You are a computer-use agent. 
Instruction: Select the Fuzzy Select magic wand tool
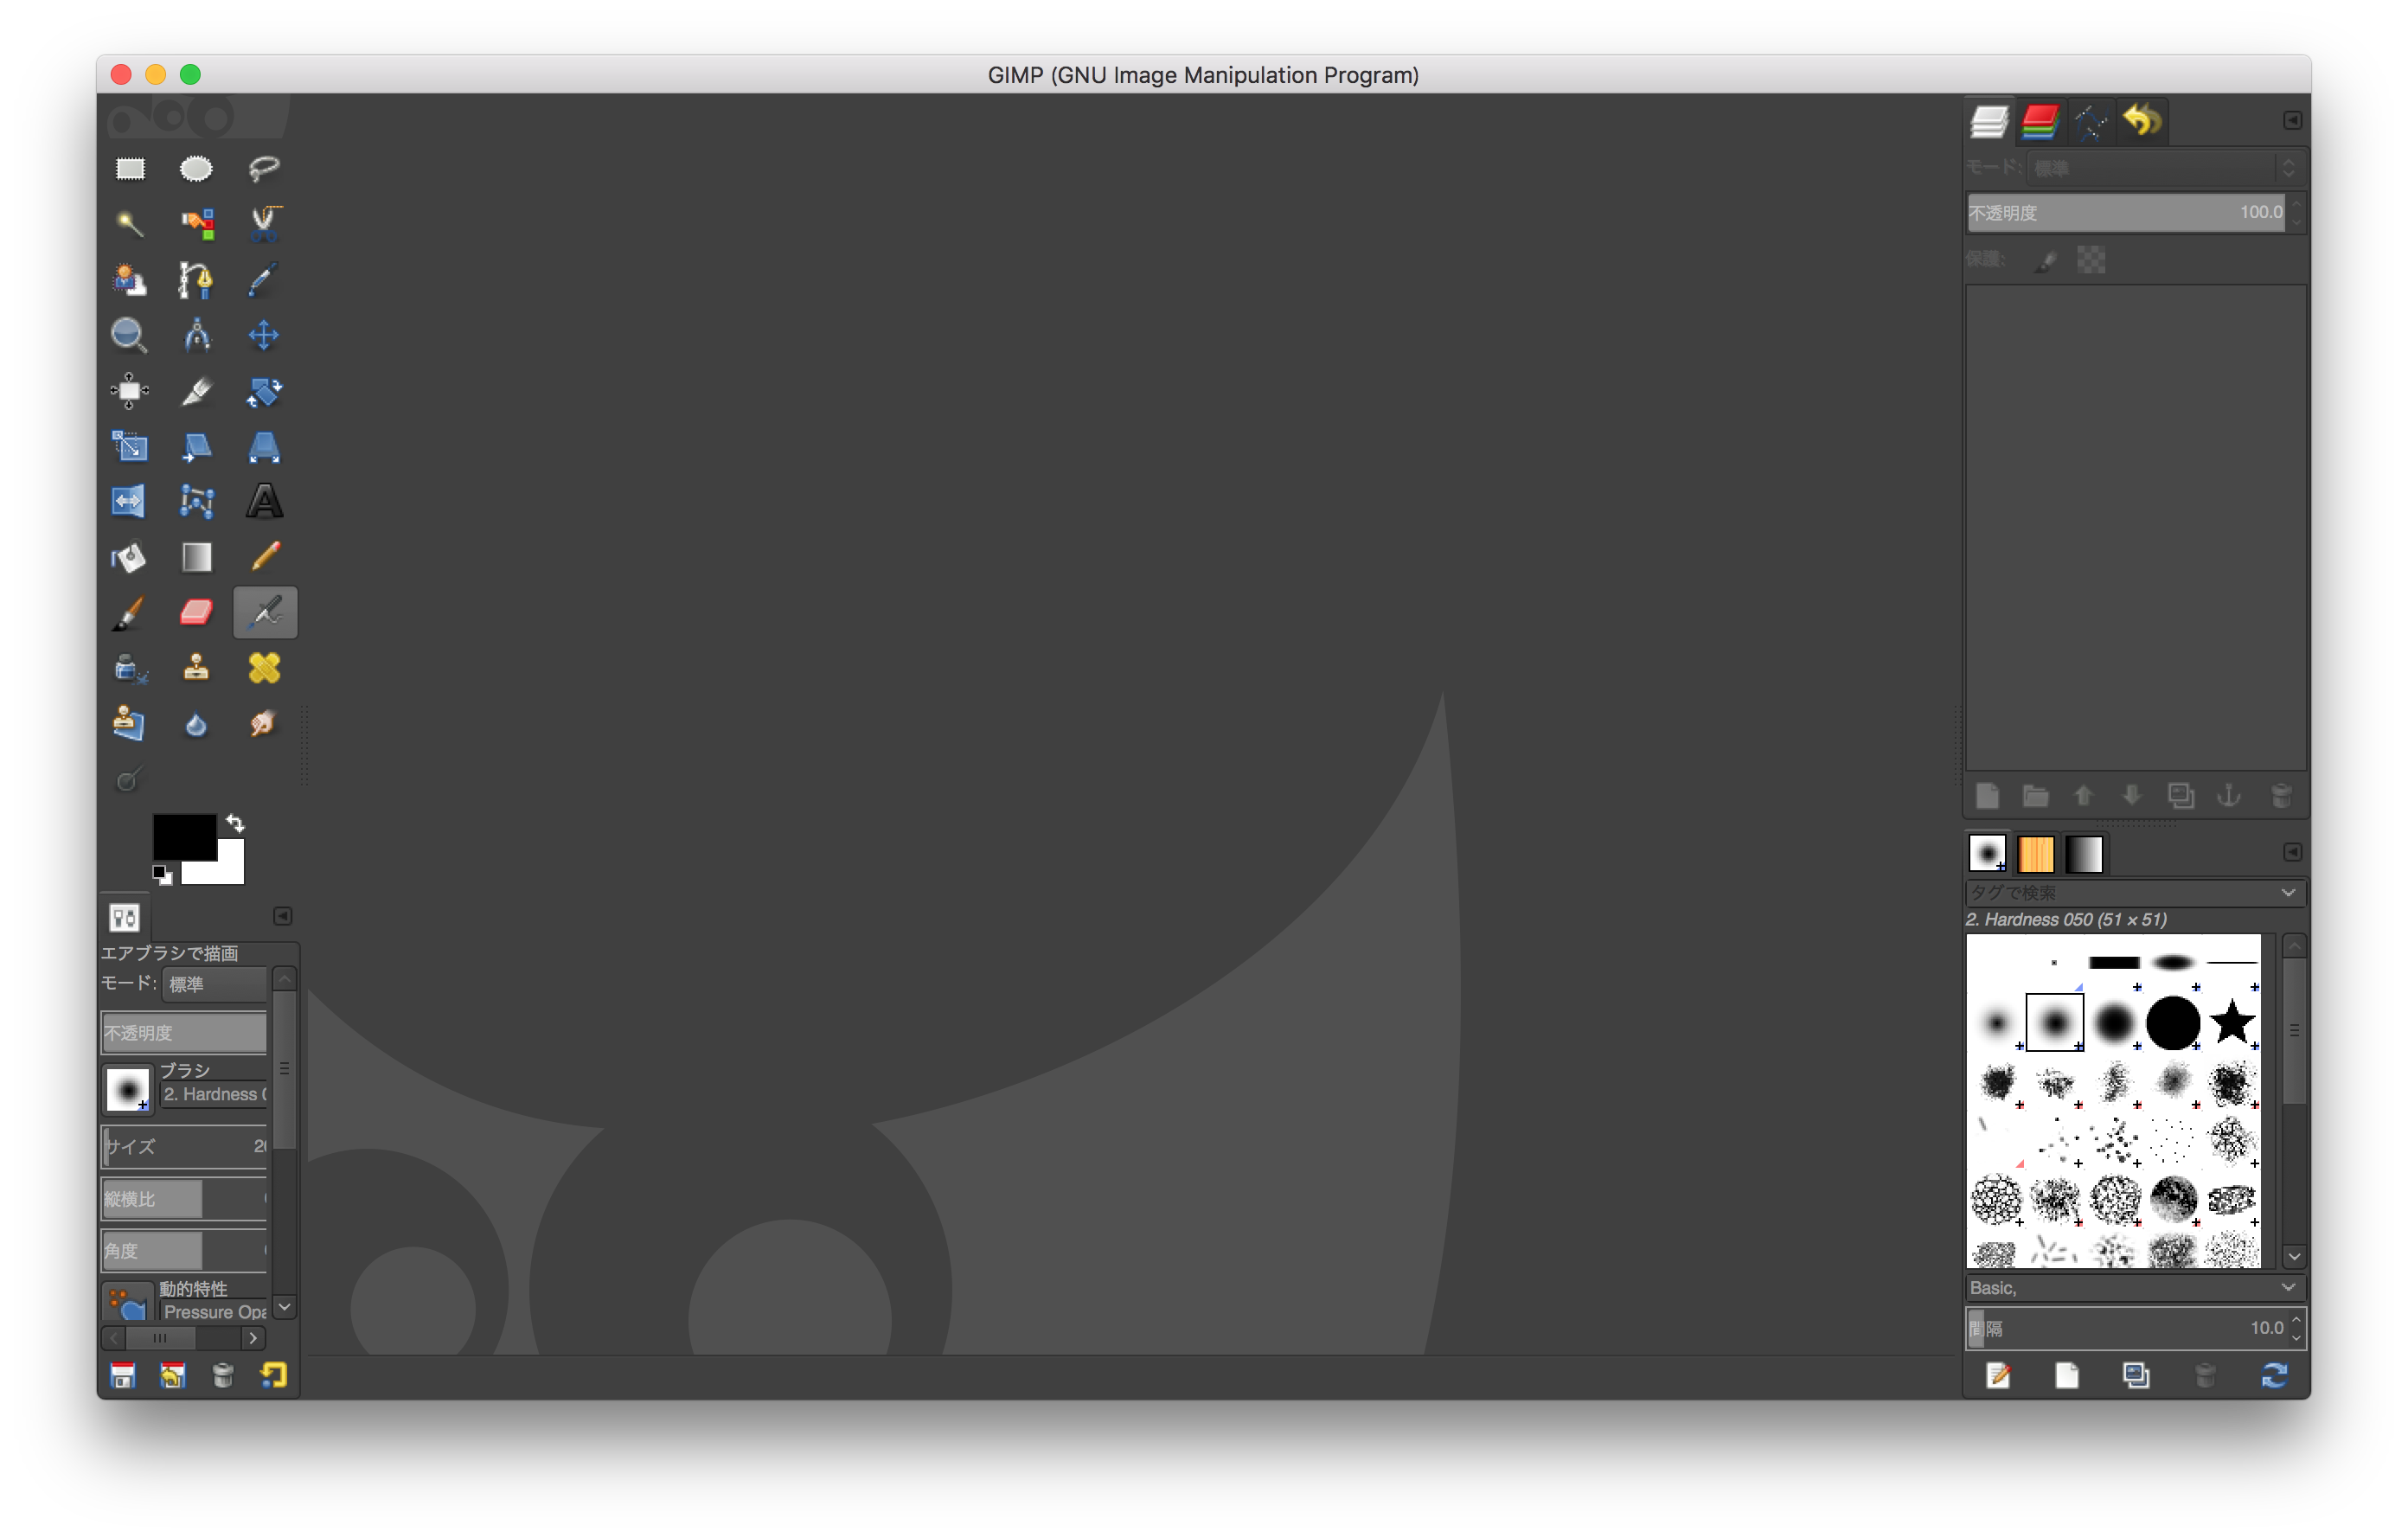(130, 223)
